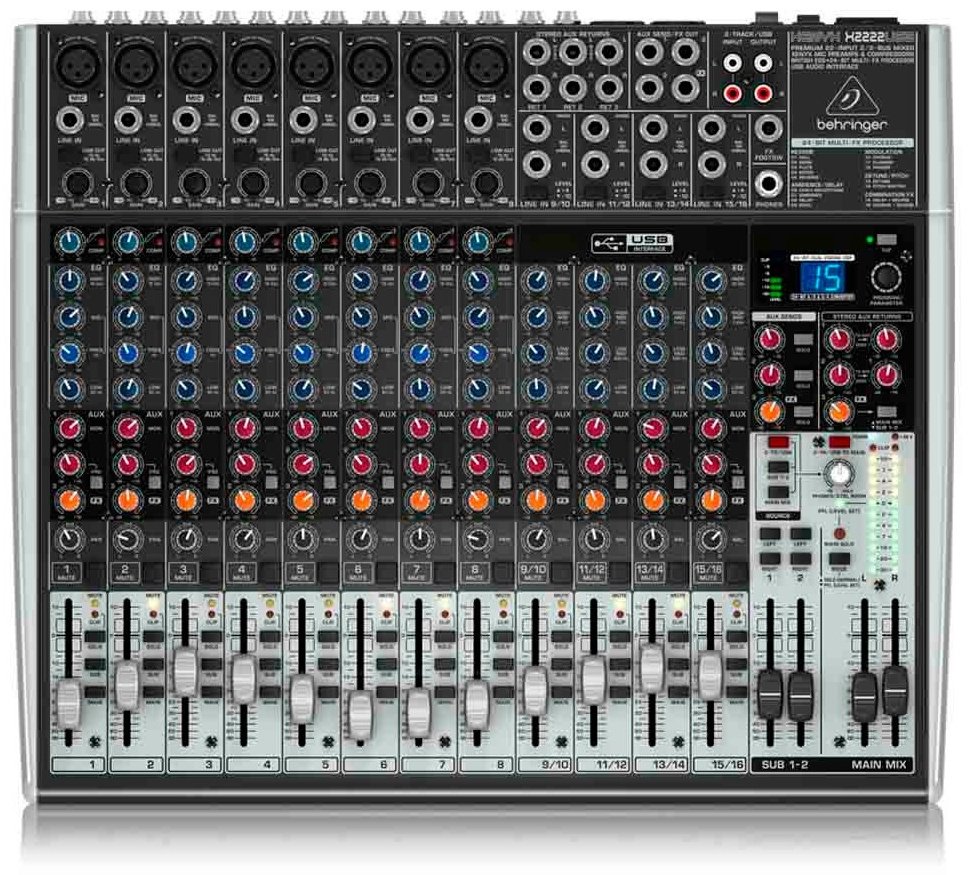The image size is (971, 875).
Task: Click channel 7 teal compressor knob
Action: tap(419, 240)
